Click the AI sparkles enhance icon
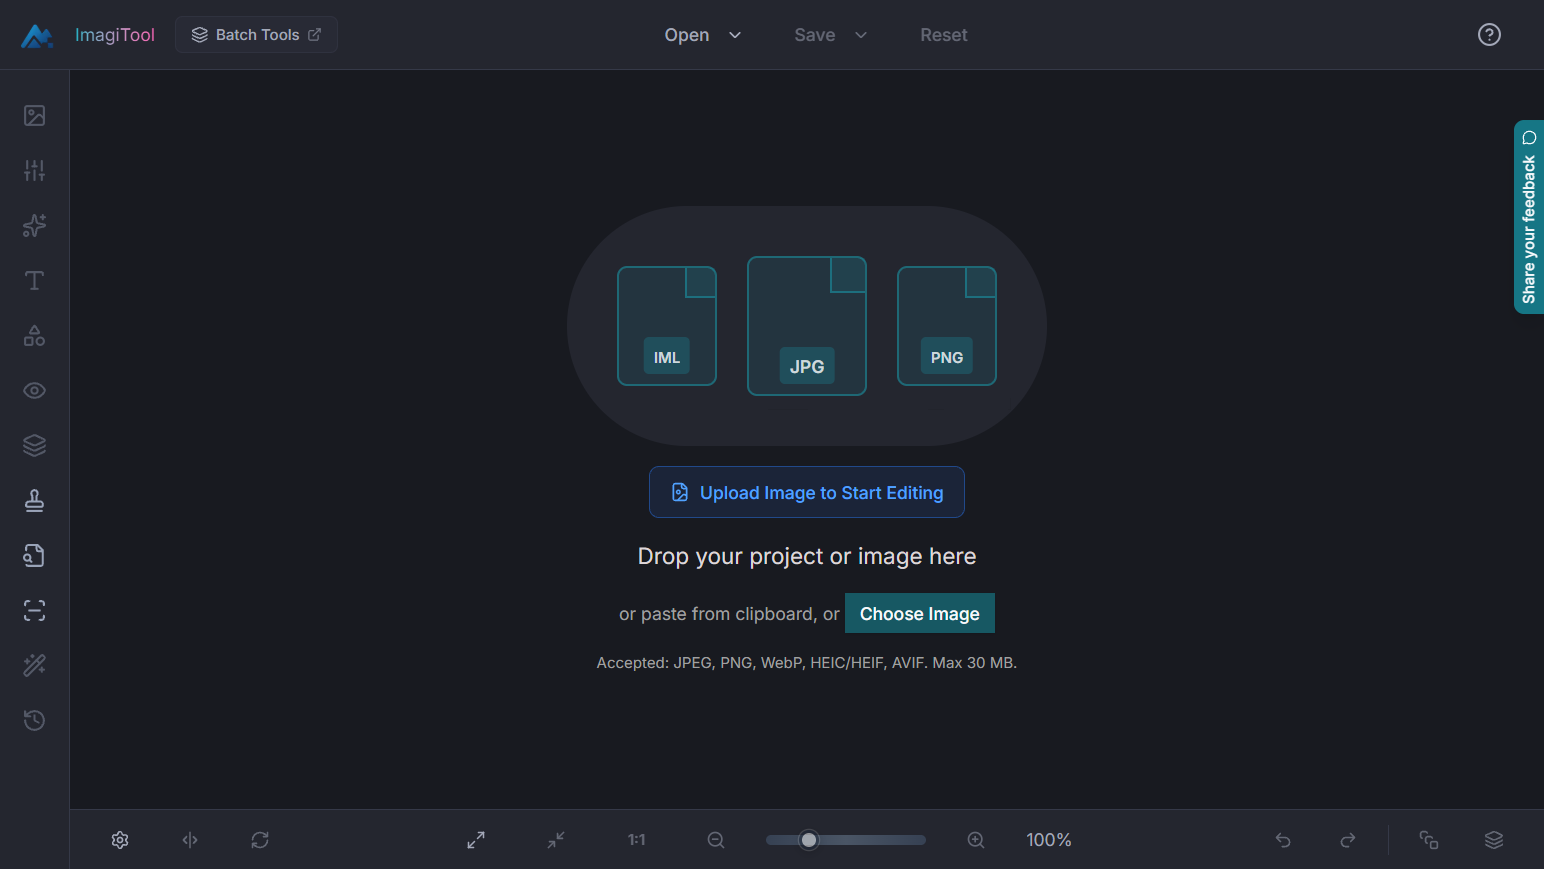 coord(34,226)
